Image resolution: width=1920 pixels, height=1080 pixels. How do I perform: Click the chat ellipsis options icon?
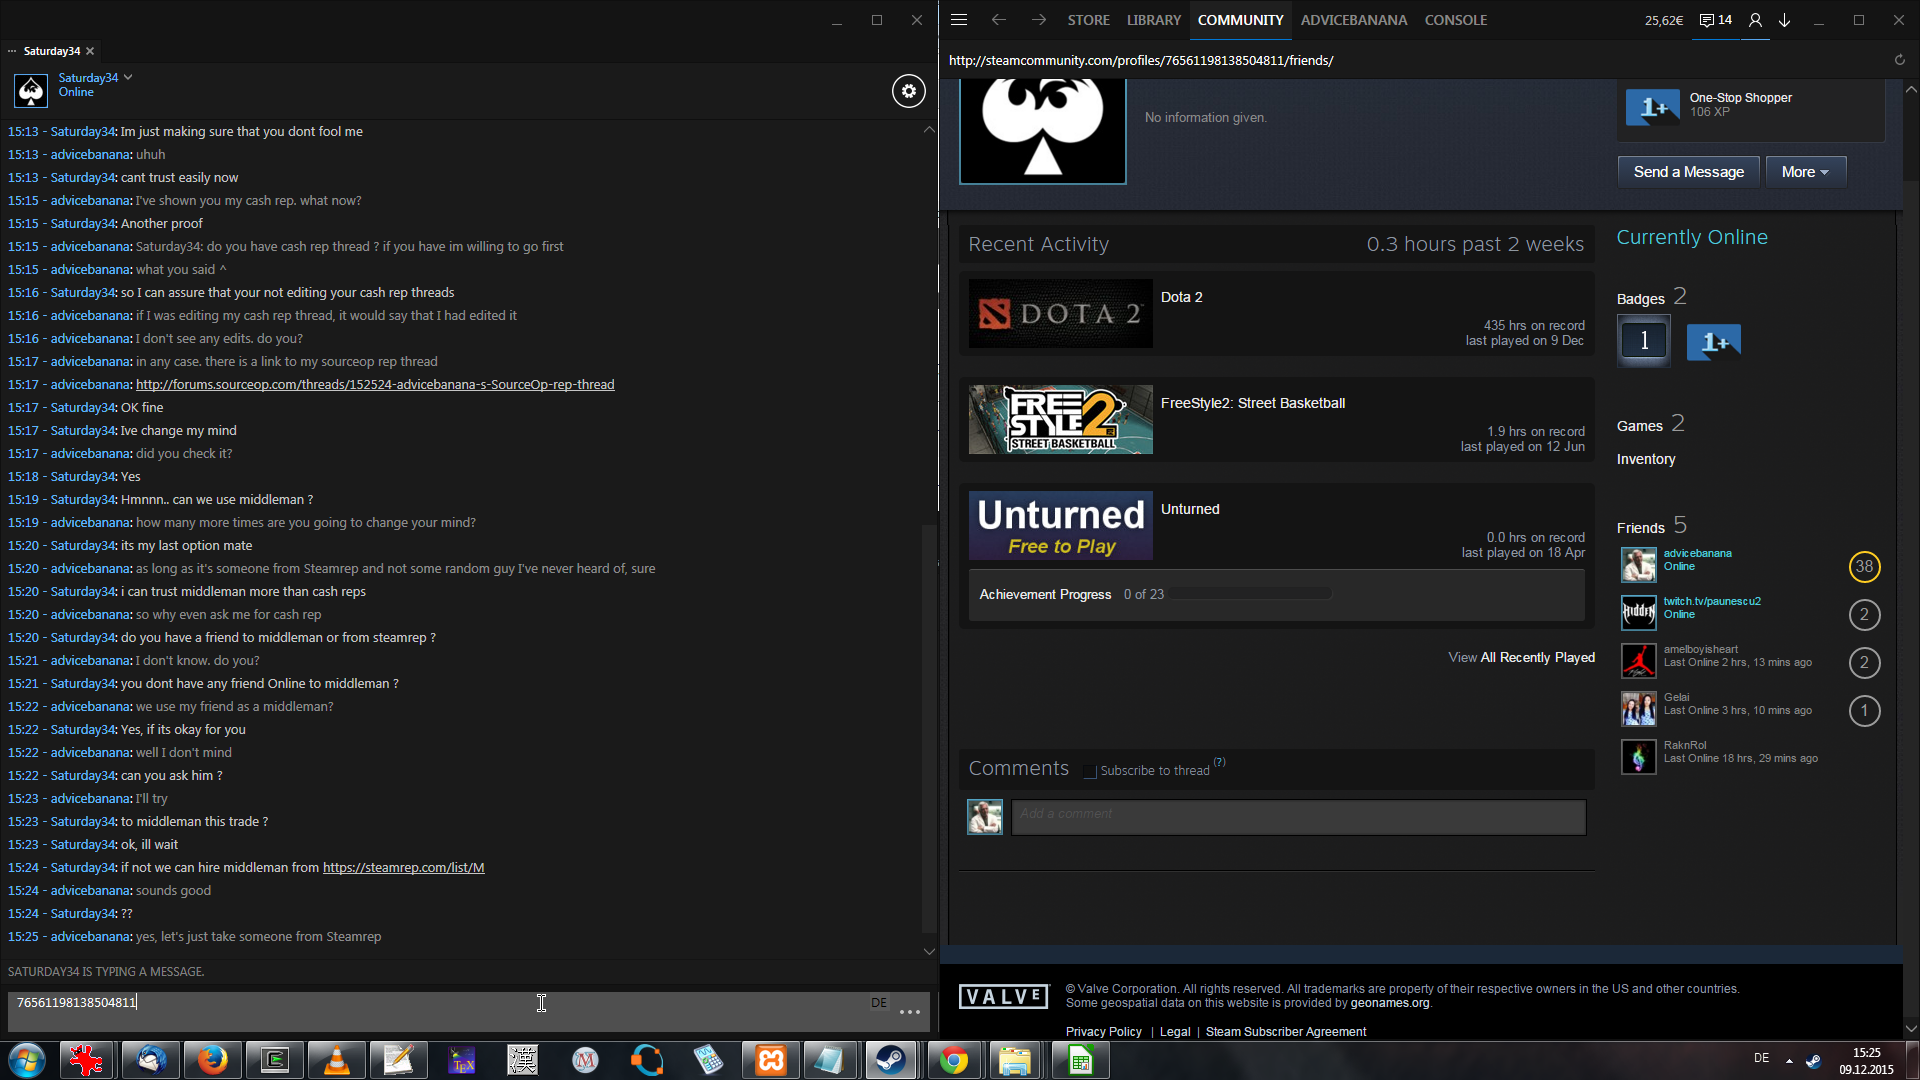(909, 1012)
